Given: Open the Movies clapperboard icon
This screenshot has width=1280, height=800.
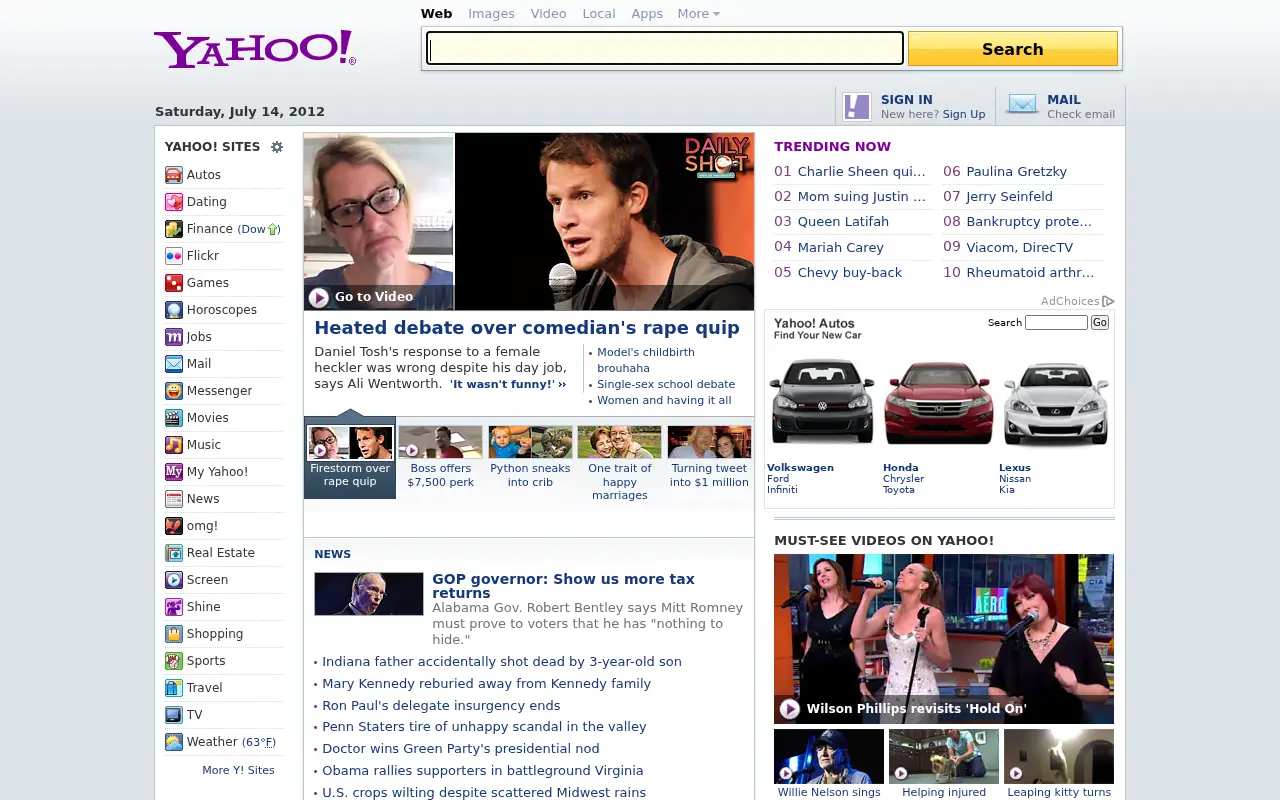Looking at the screenshot, I should [174, 418].
